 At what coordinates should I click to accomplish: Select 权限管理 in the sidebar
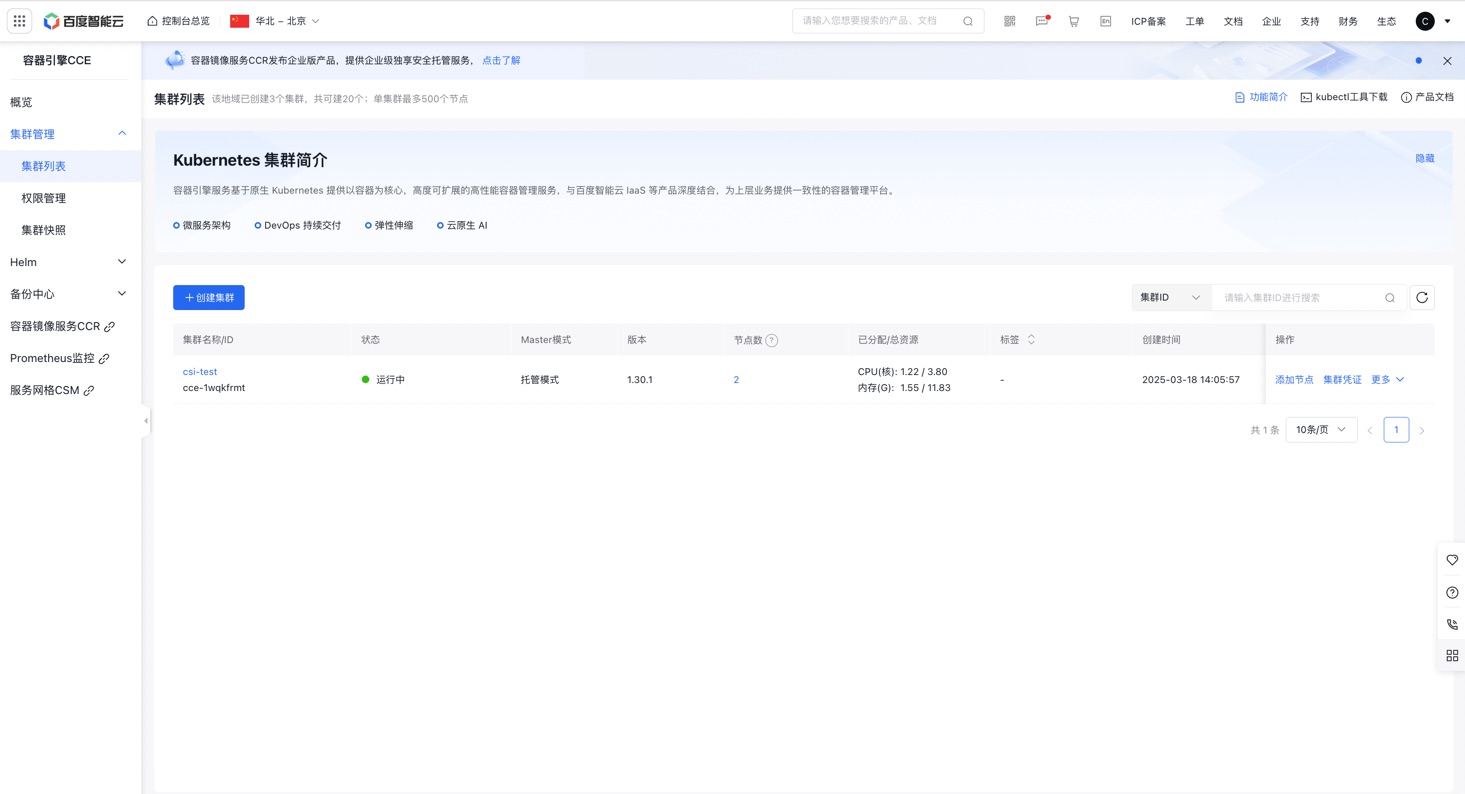tap(44, 198)
